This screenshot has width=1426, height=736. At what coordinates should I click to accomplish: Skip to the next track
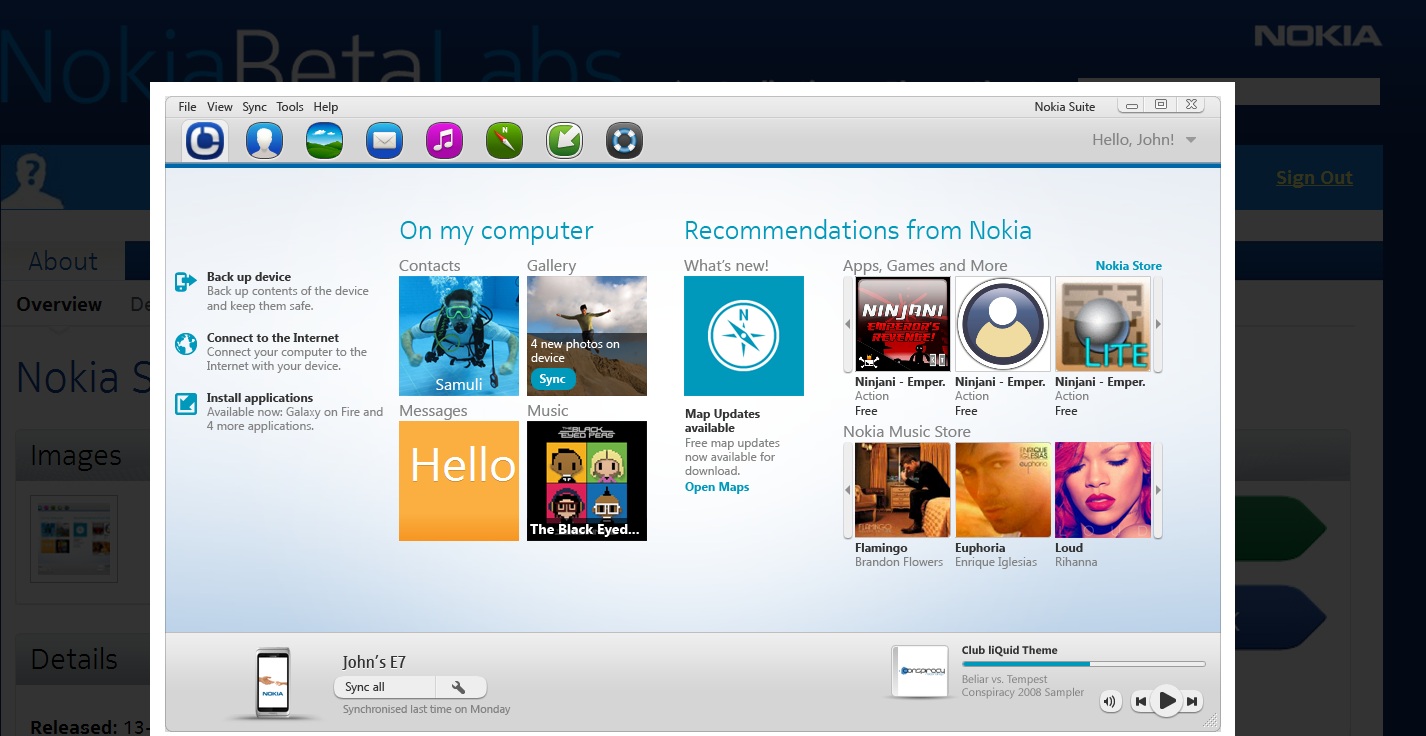1192,702
